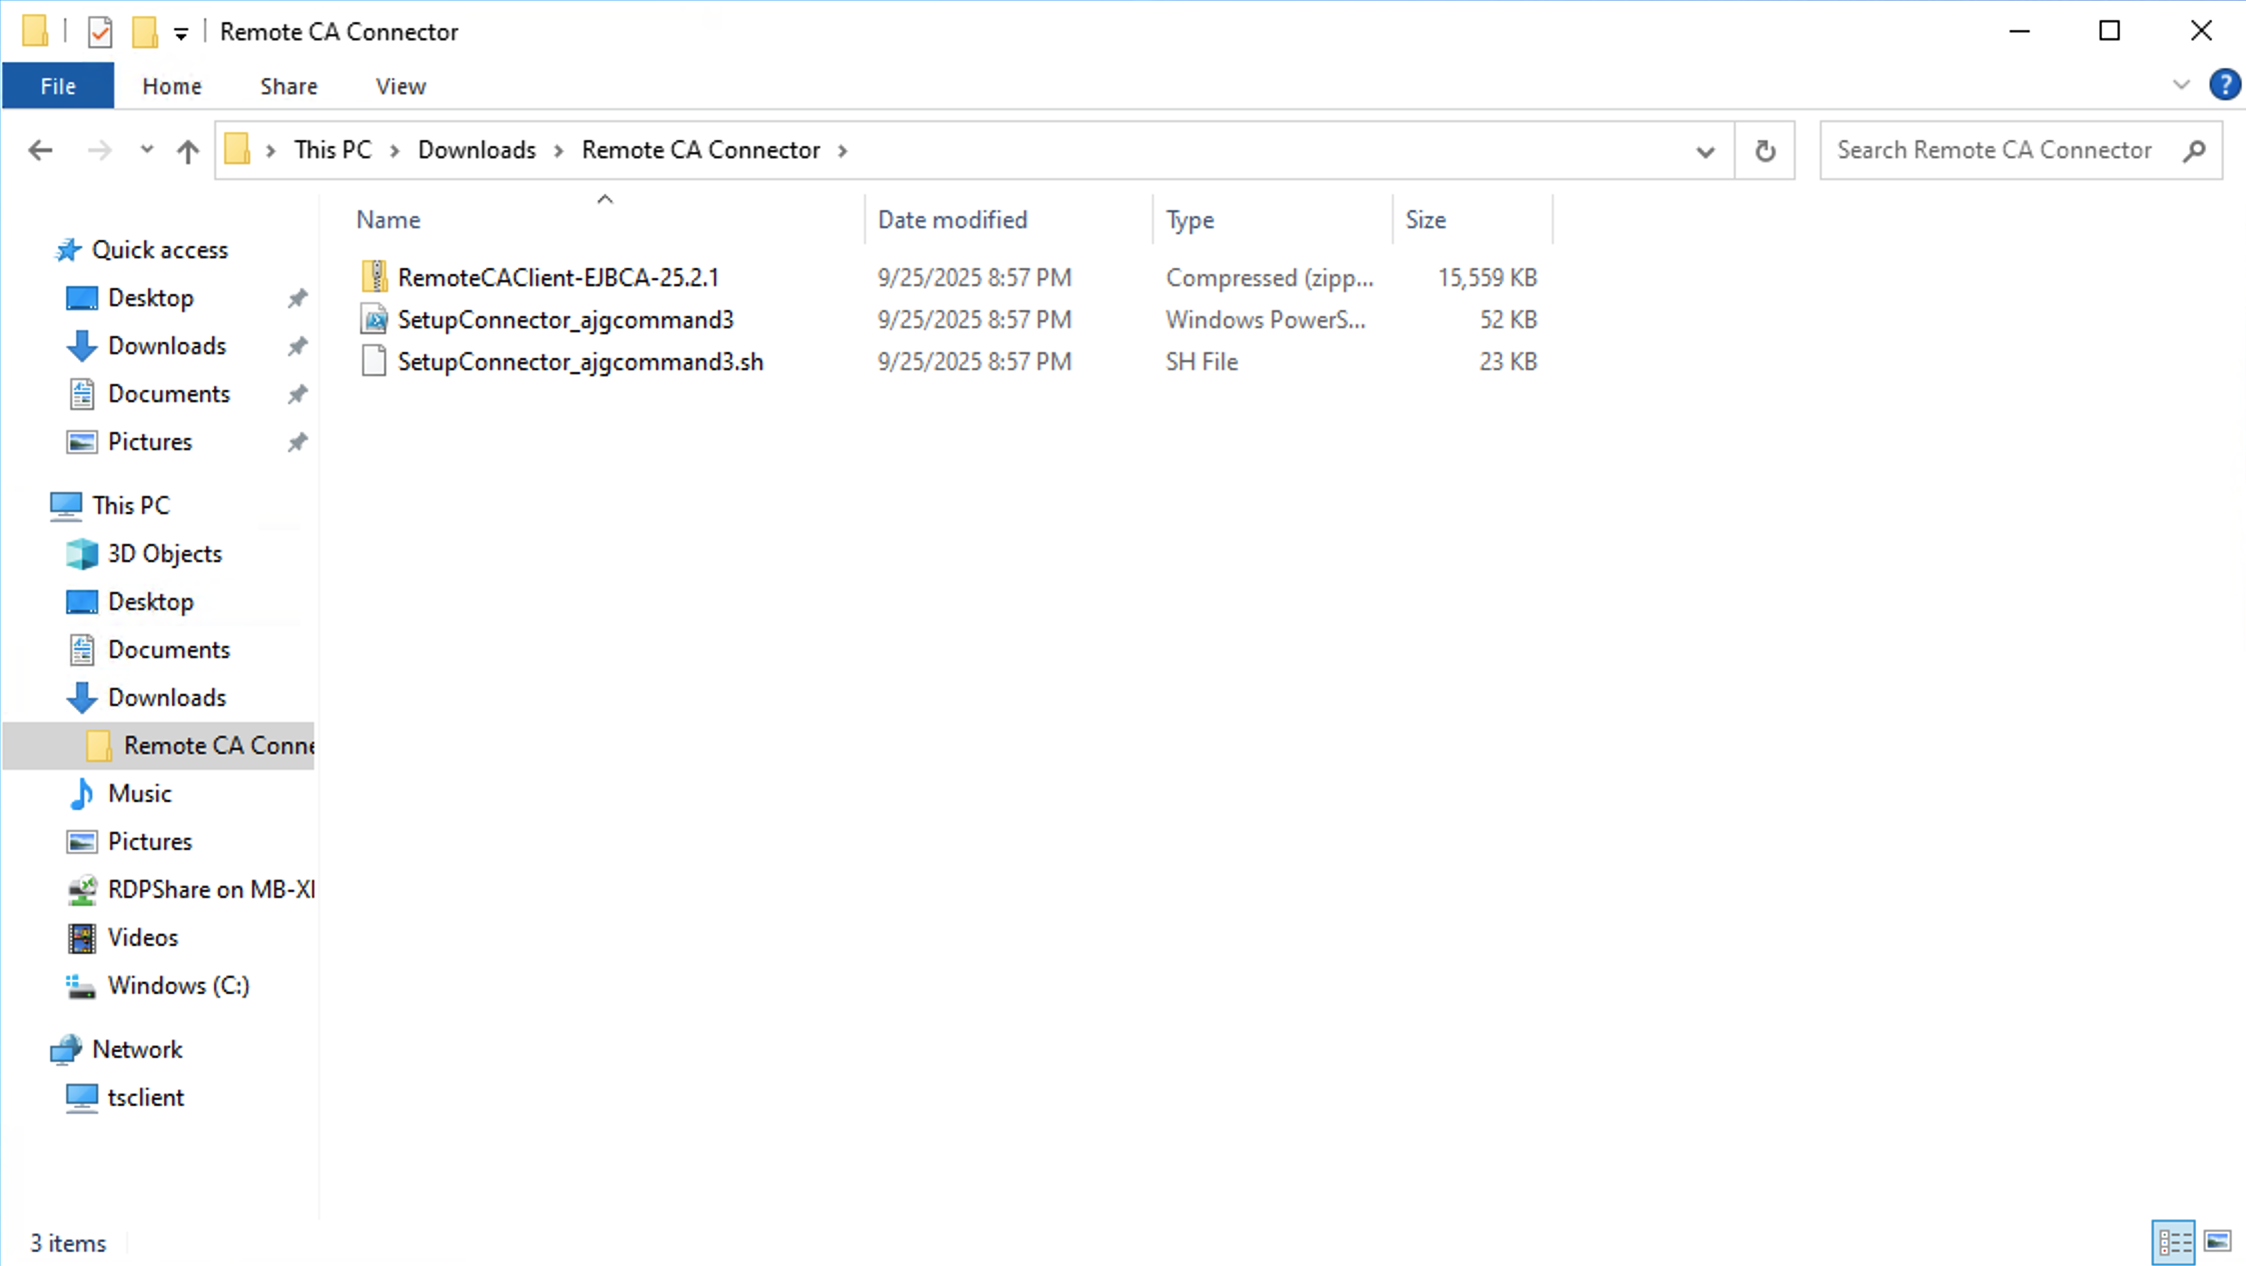Viewport: 2246px width, 1266px height.
Task: Click Downloads in the breadcrumb path
Action: (x=476, y=150)
